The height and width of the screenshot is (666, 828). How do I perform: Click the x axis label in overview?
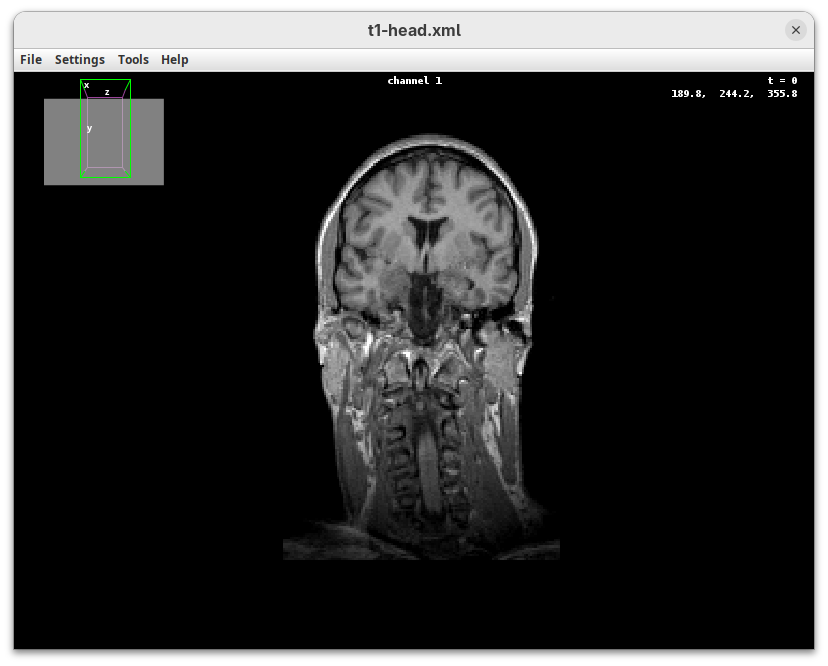pyautogui.click(x=87, y=86)
